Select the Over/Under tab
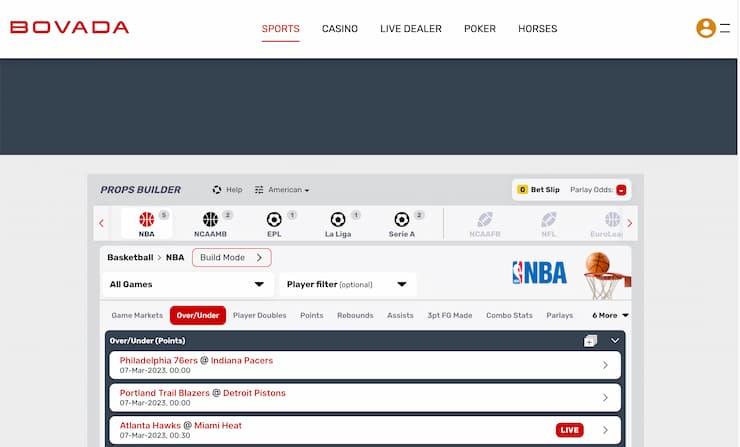740x447 pixels. (x=198, y=315)
